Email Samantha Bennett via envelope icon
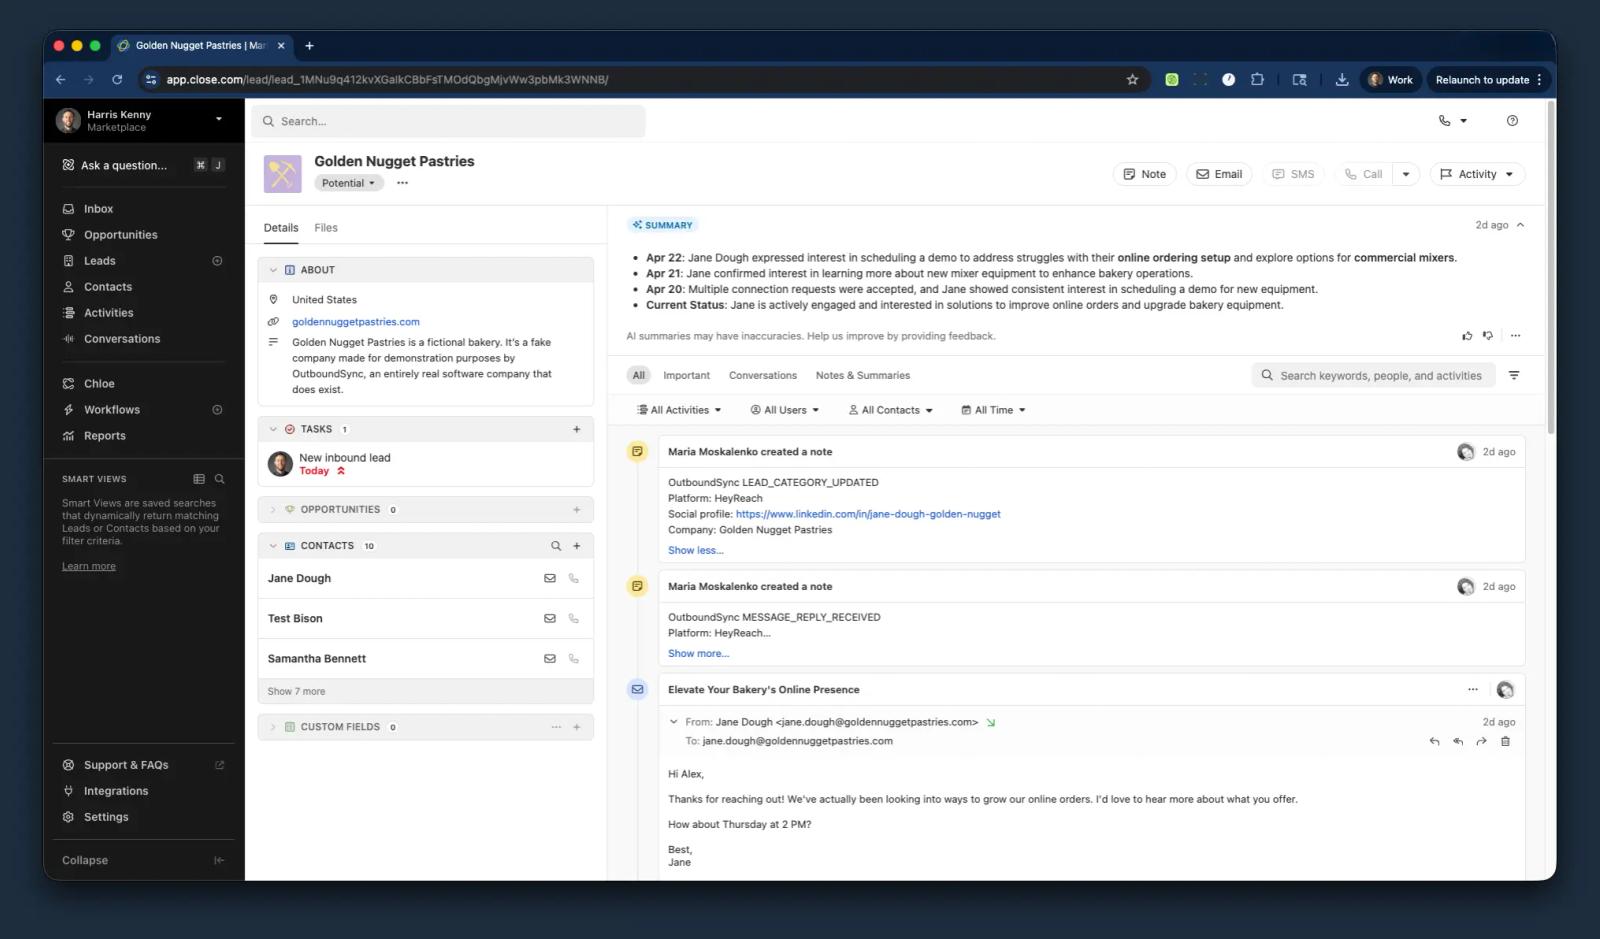This screenshot has width=1600, height=939. pyautogui.click(x=549, y=659)
